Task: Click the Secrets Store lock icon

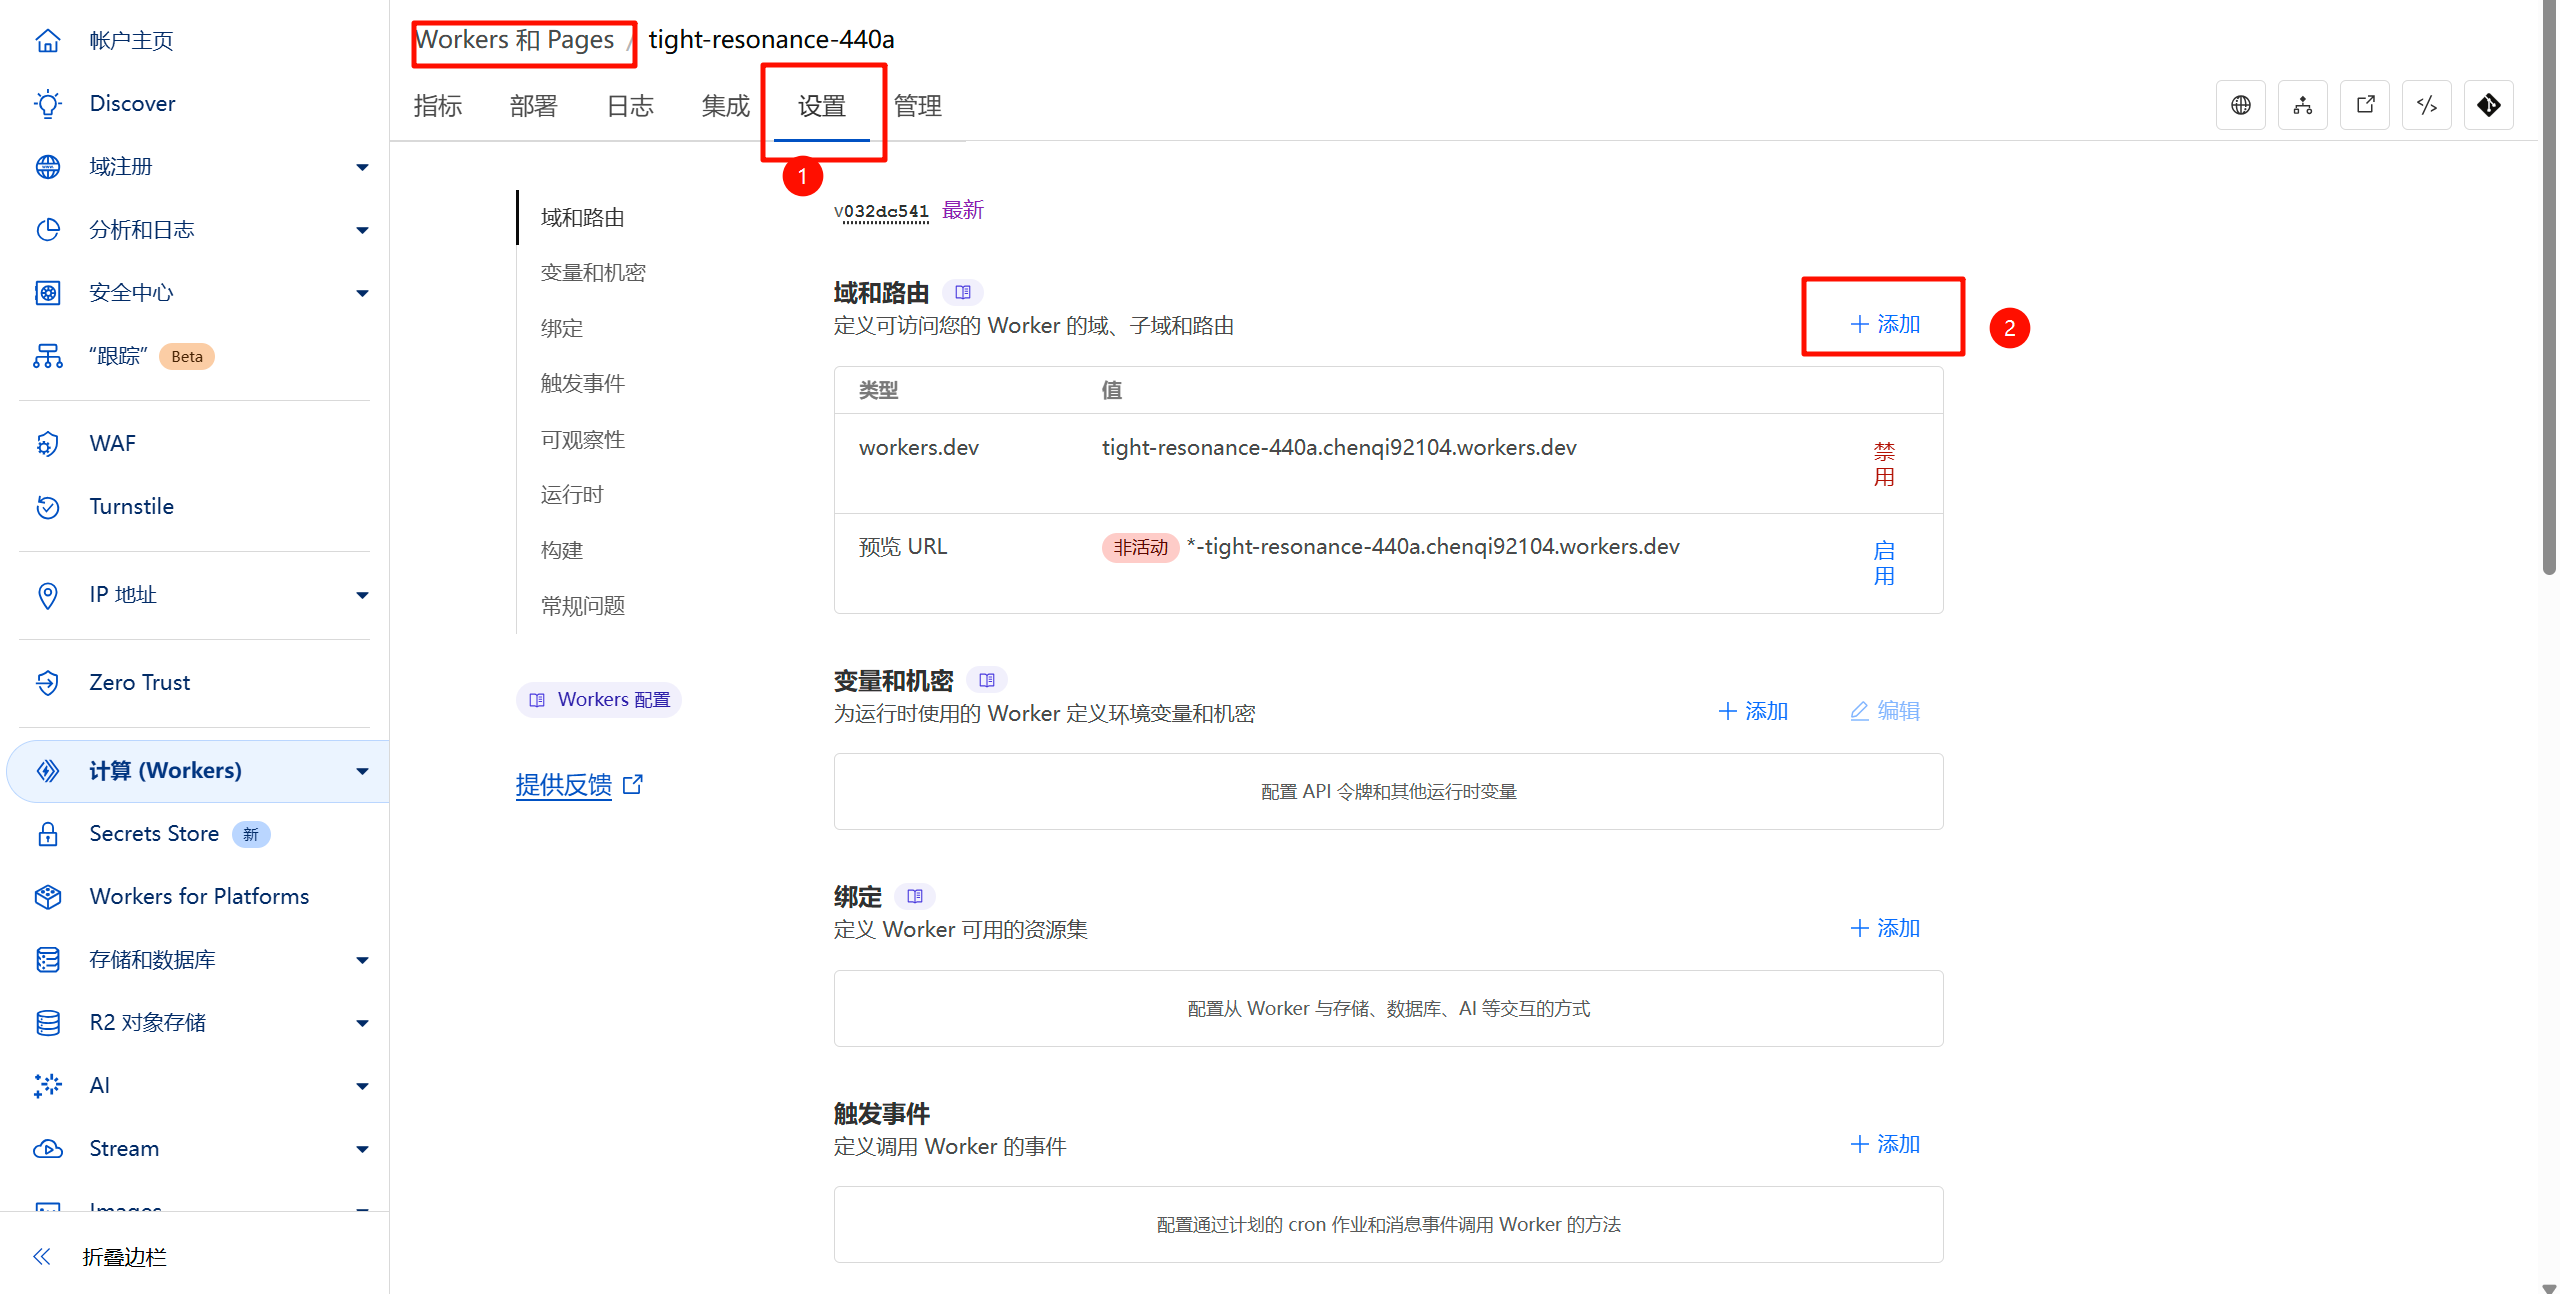Action: pyautogui.click(x=48, y=834)
